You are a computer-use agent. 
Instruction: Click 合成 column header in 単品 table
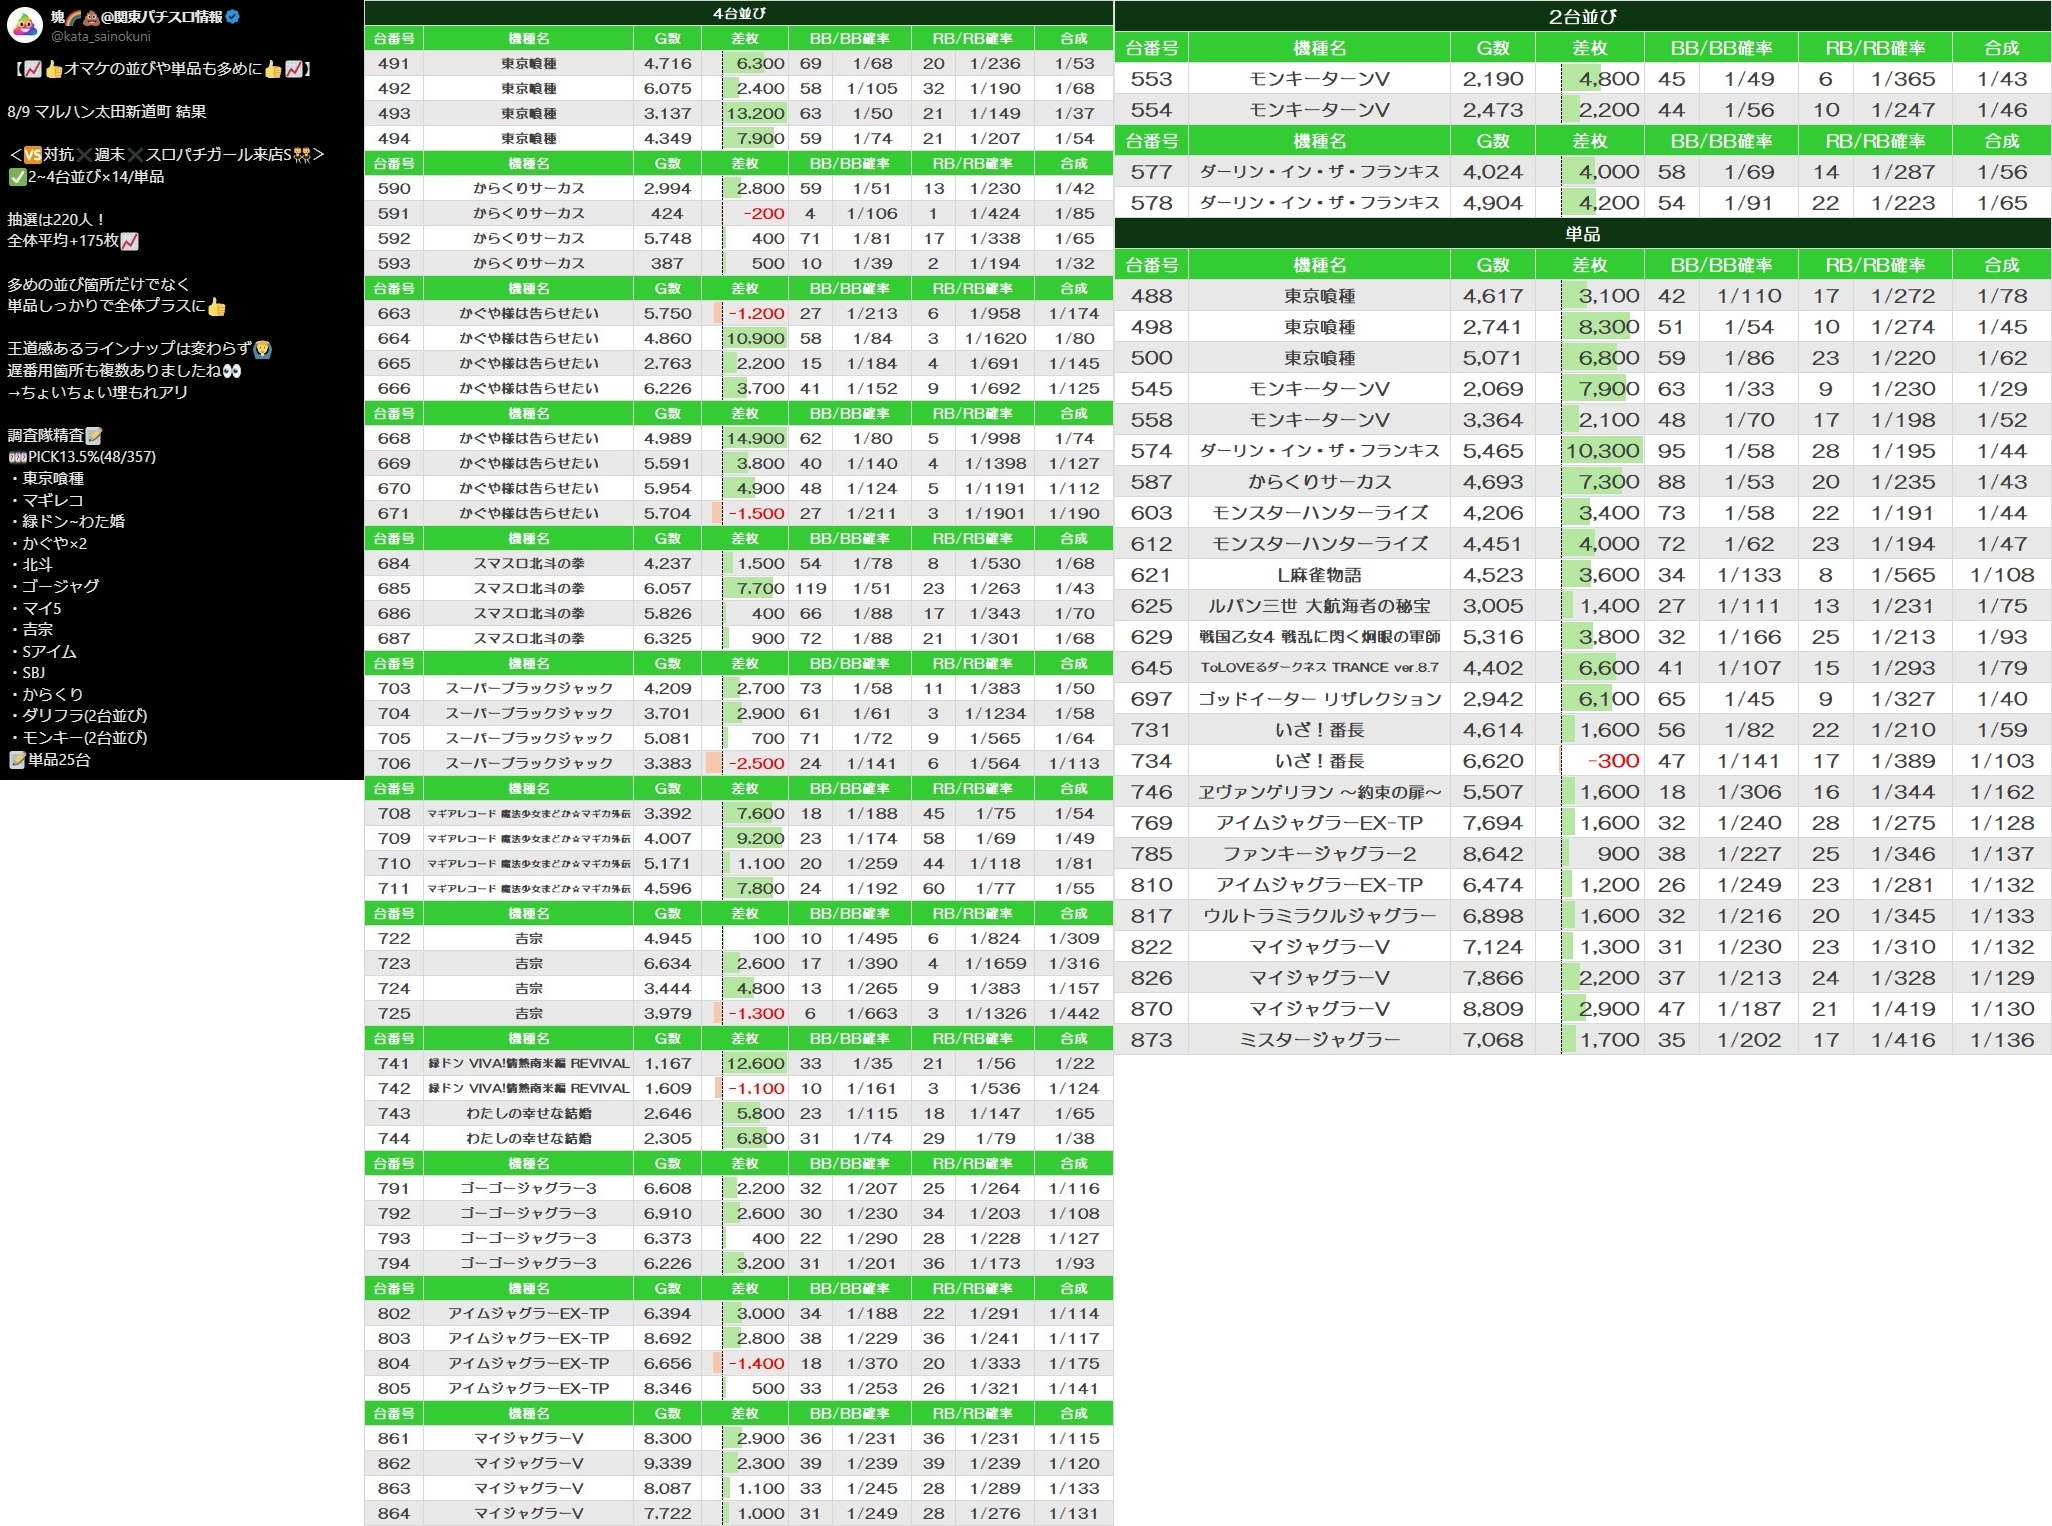click(2001, 265)
